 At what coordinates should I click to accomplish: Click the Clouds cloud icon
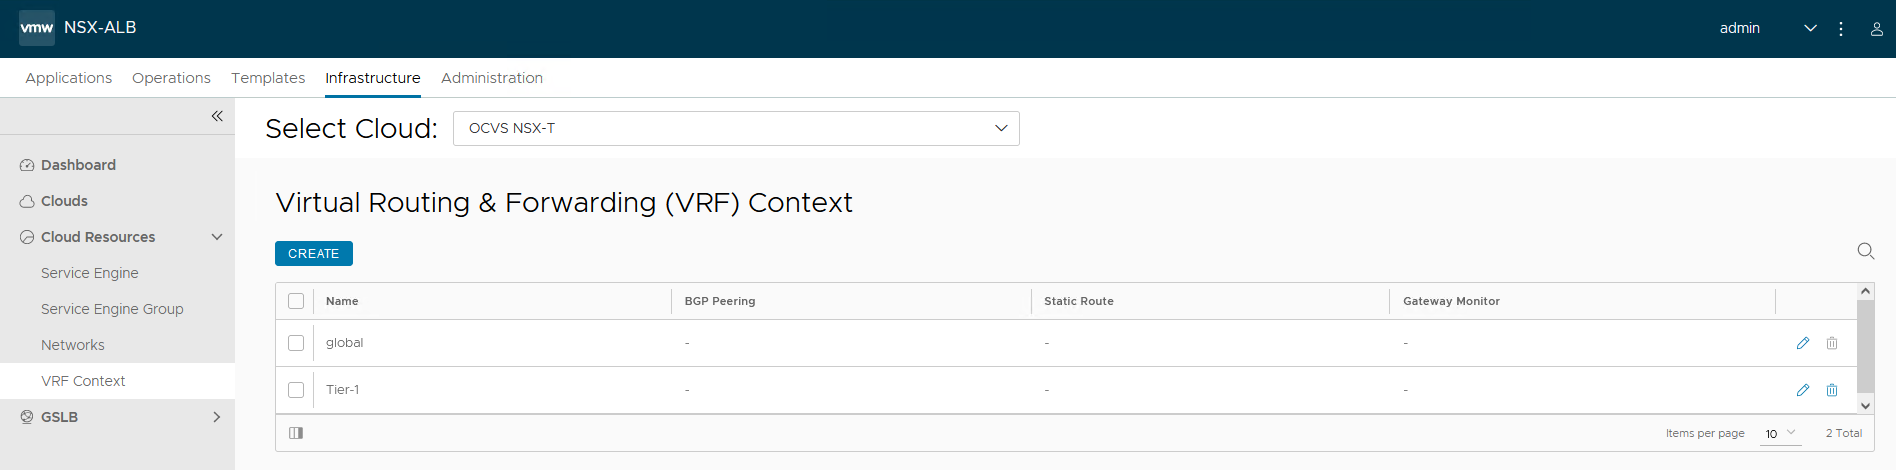click(27, 201)
